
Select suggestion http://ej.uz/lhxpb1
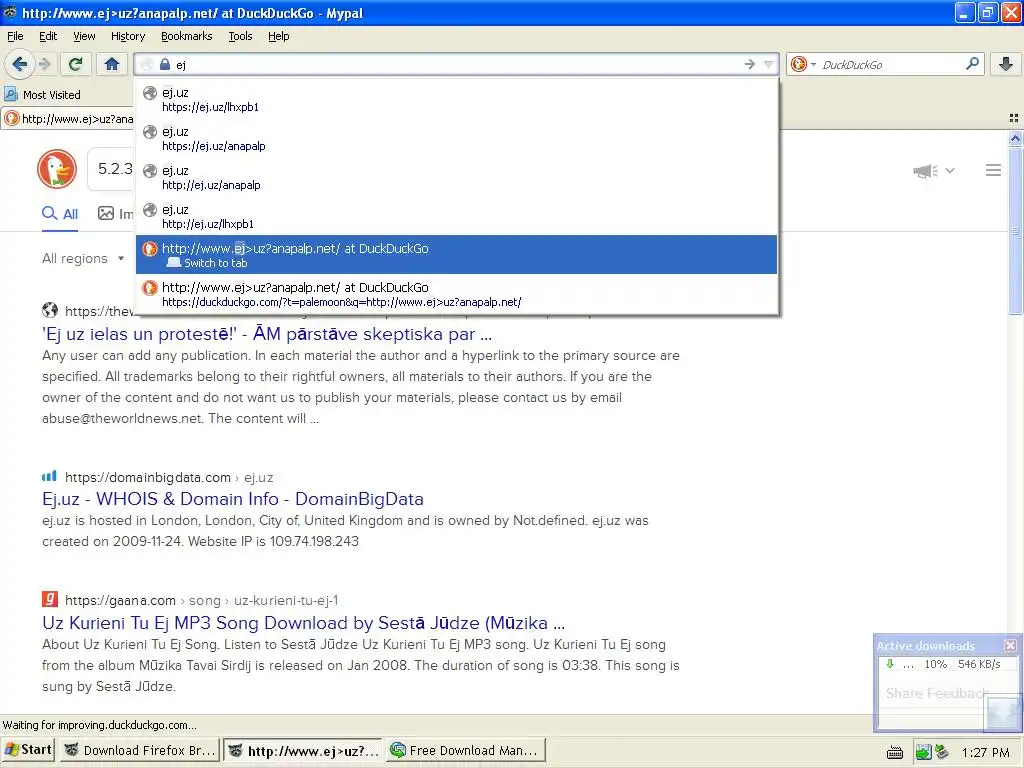tap(456, 216)
